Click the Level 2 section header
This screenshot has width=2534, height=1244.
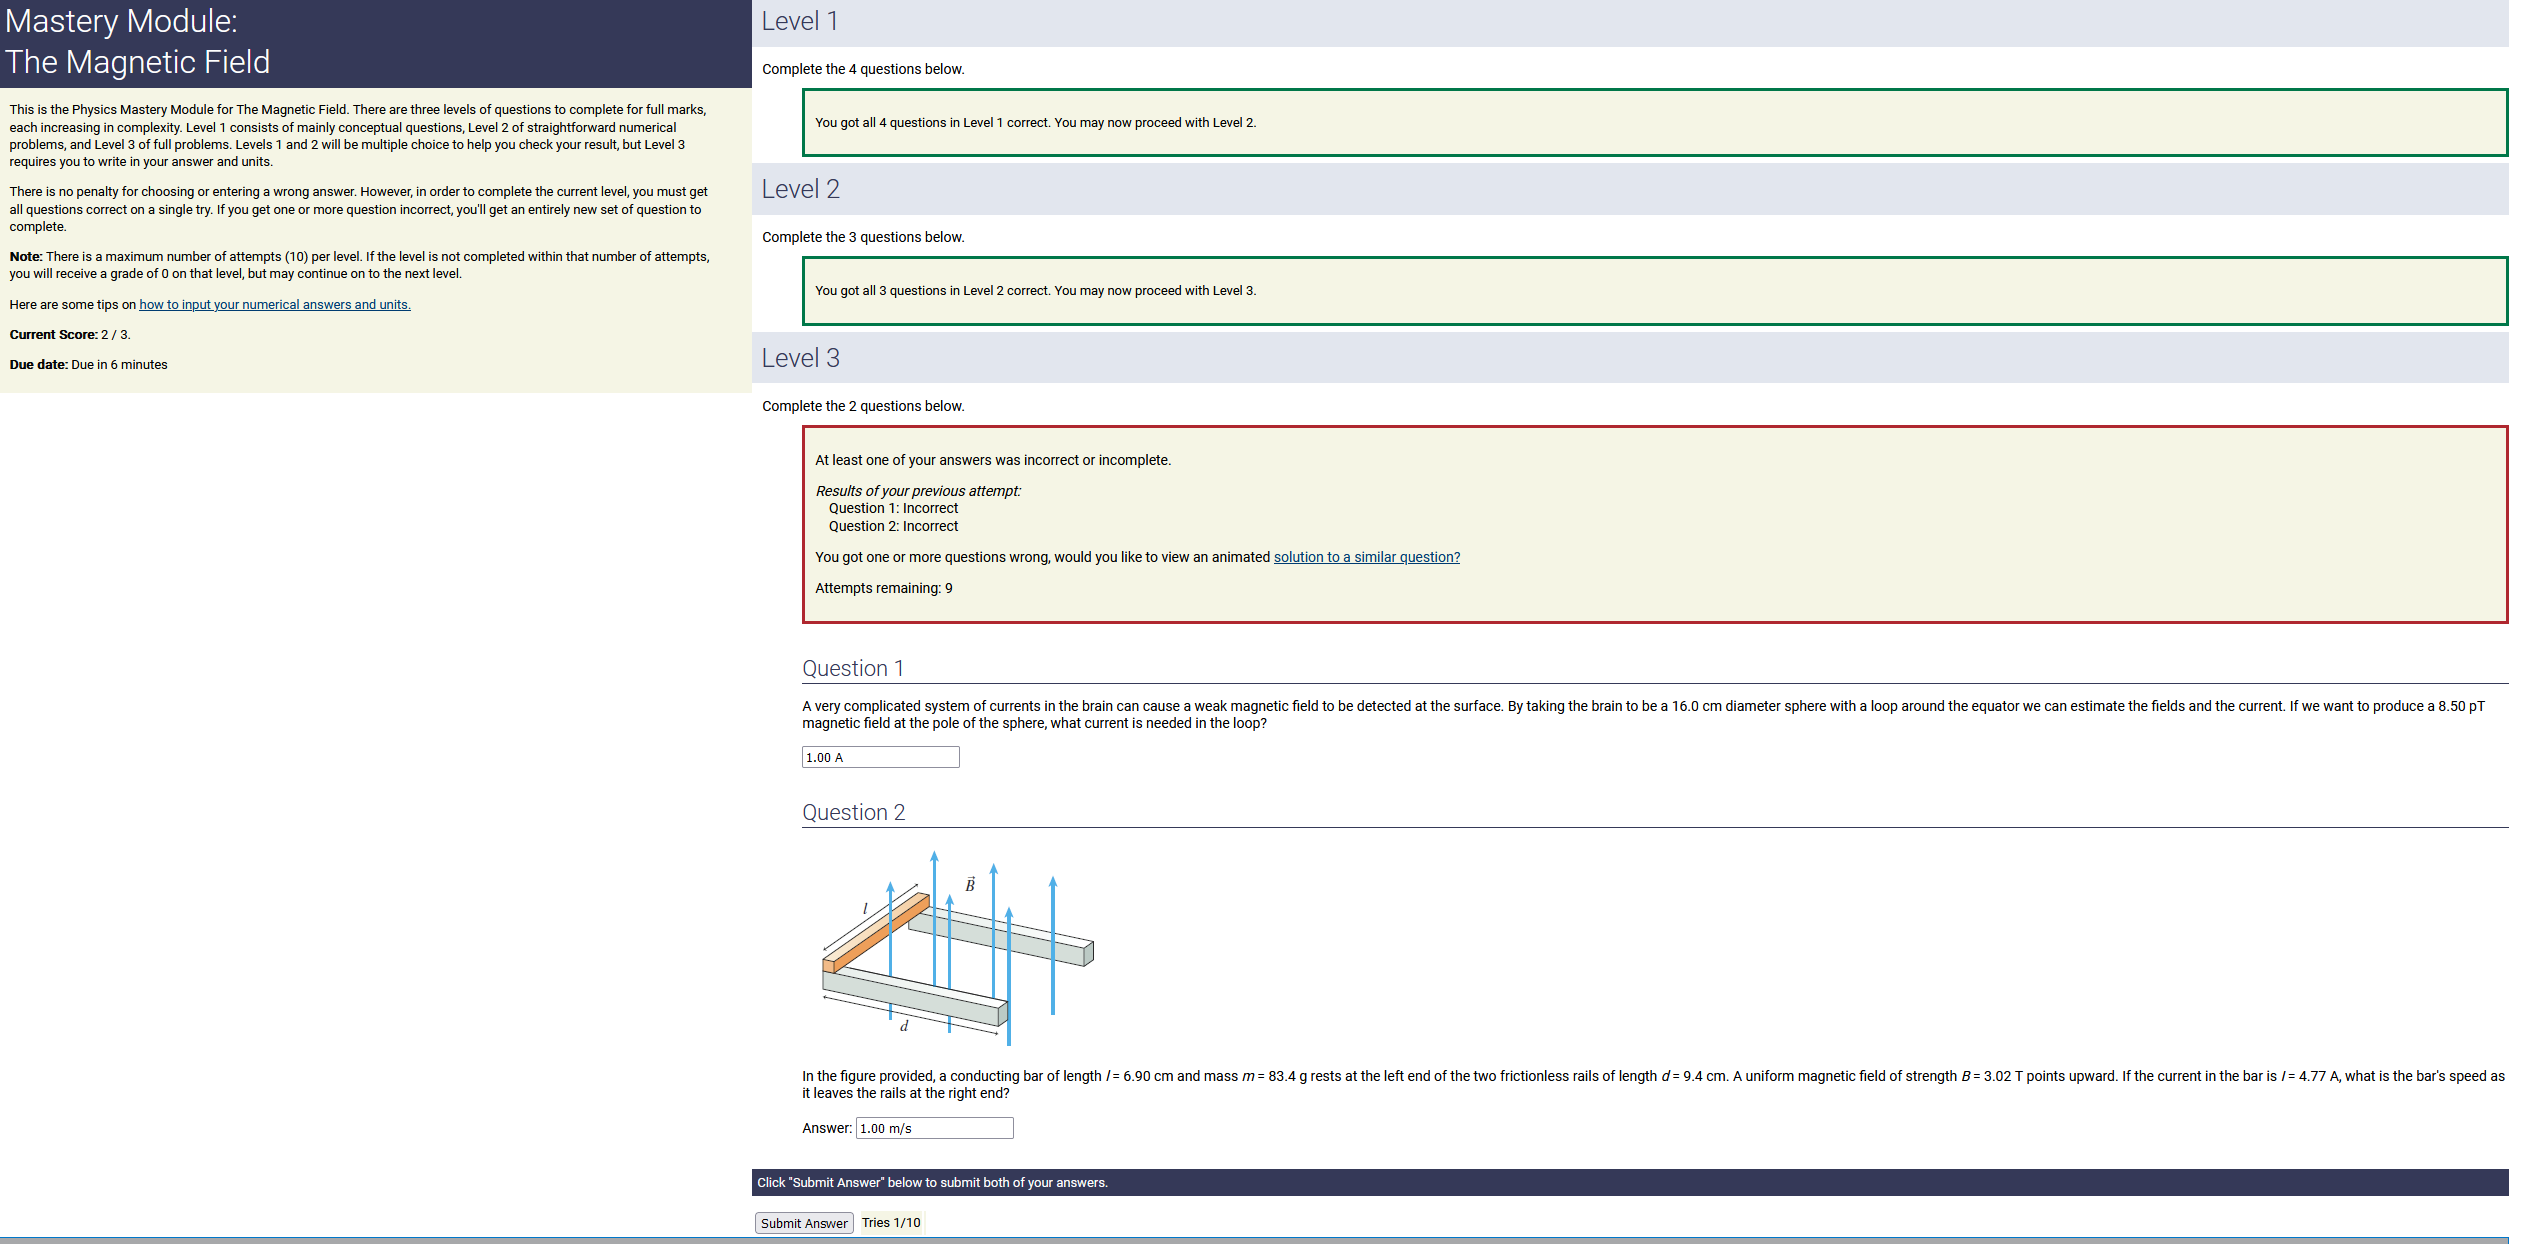[x=800, y=189]
